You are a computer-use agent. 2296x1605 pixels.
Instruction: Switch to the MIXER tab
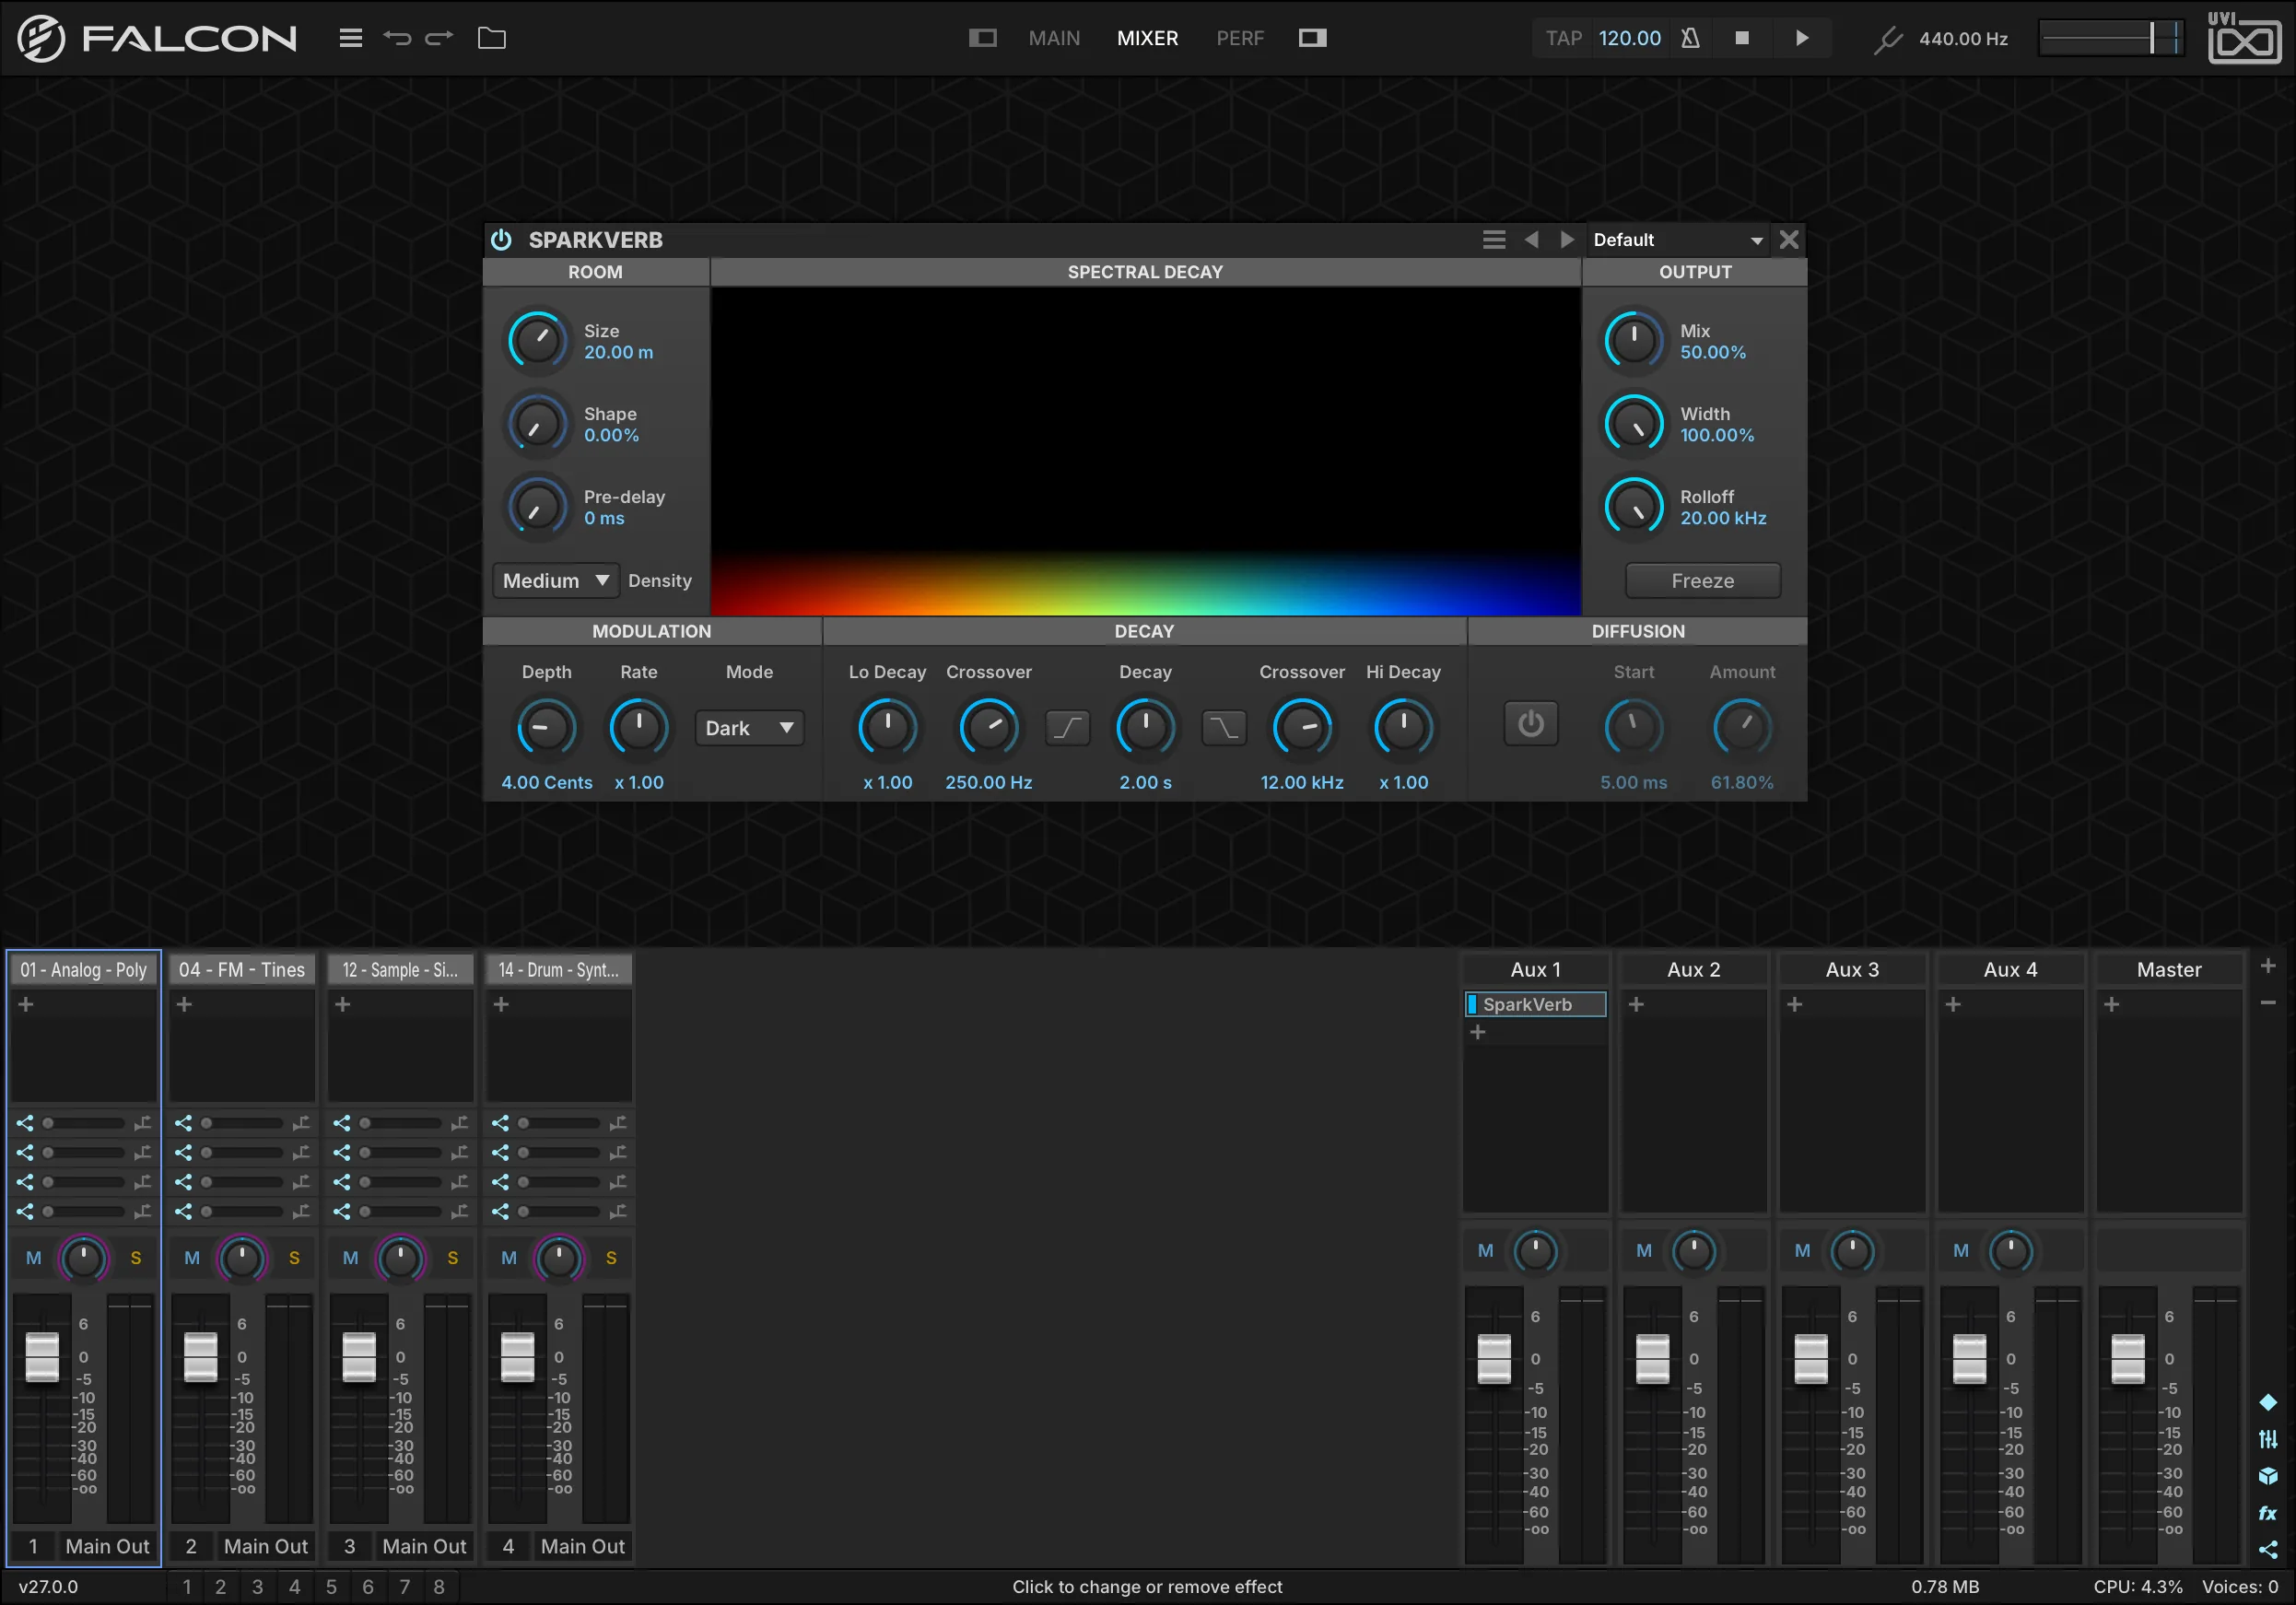(x=1147, y=38)
